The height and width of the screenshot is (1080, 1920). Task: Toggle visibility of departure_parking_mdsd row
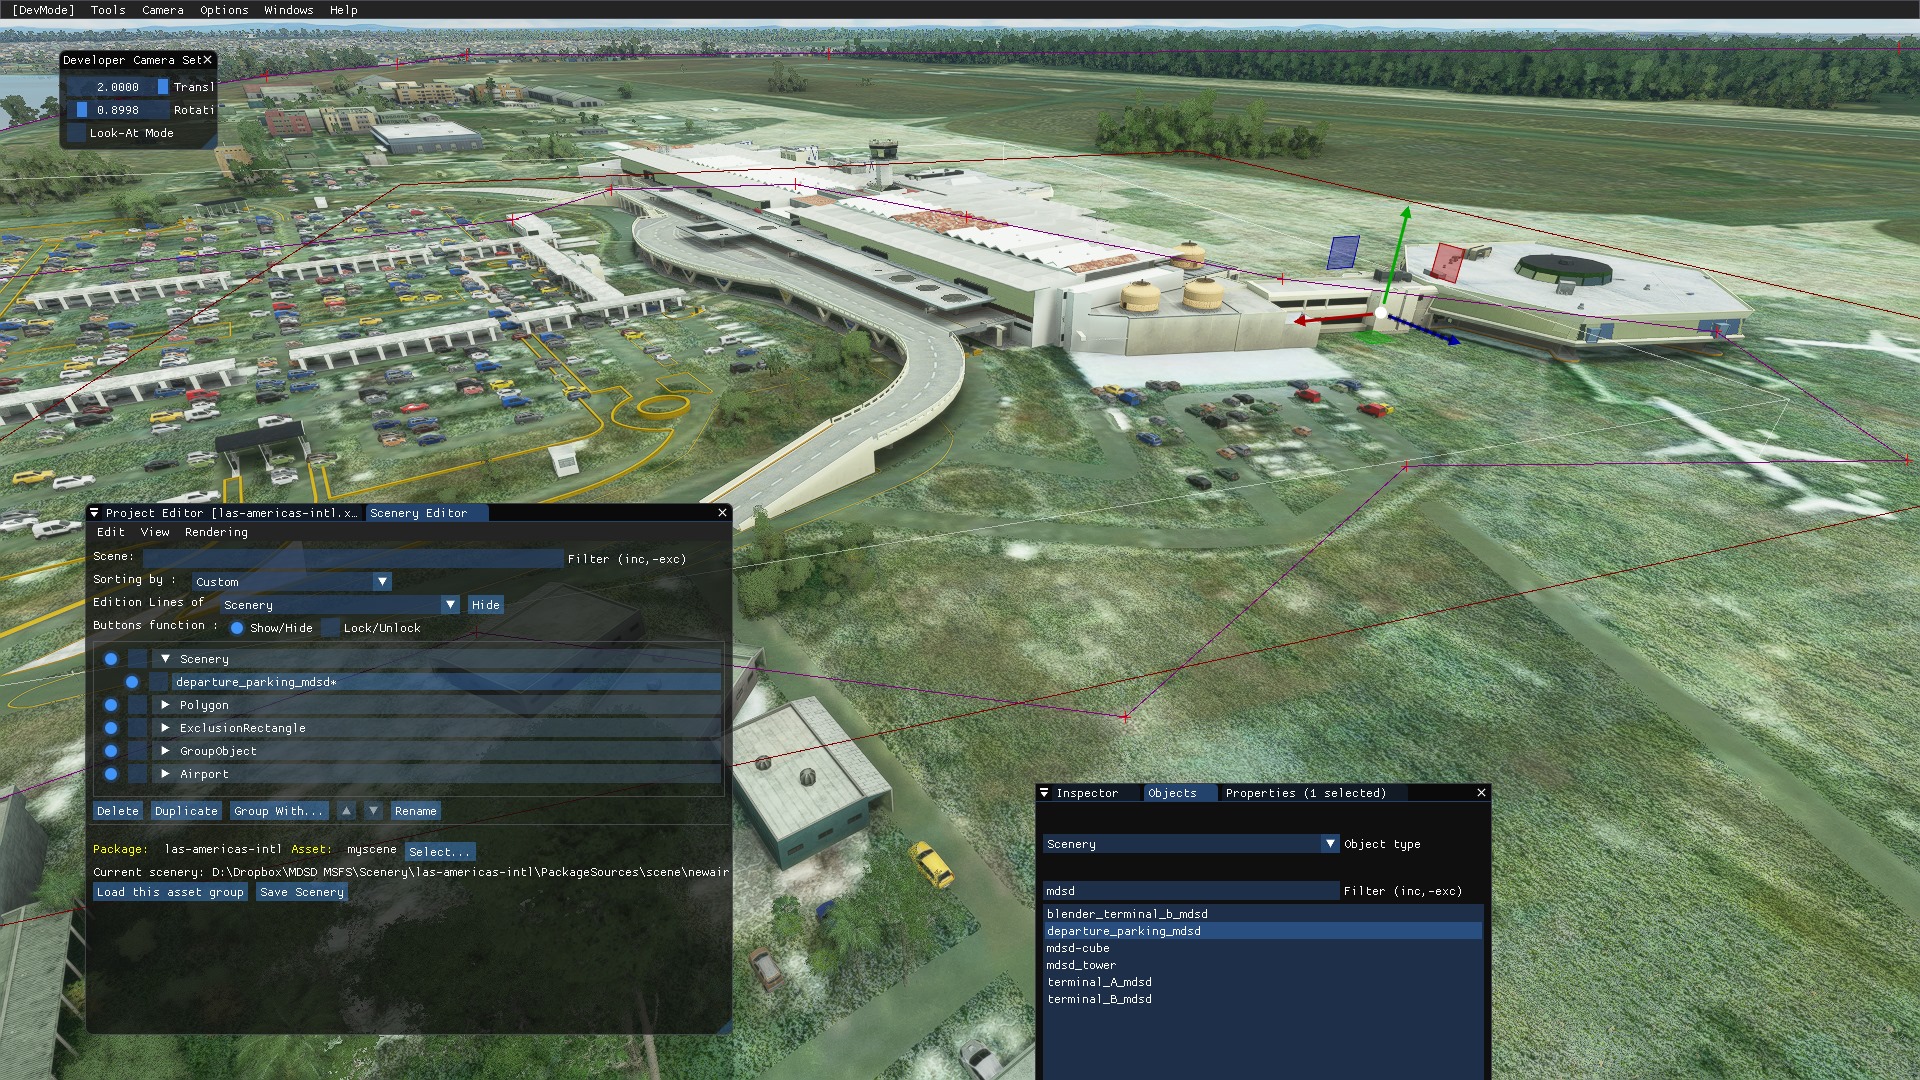[x=132, y=682]
